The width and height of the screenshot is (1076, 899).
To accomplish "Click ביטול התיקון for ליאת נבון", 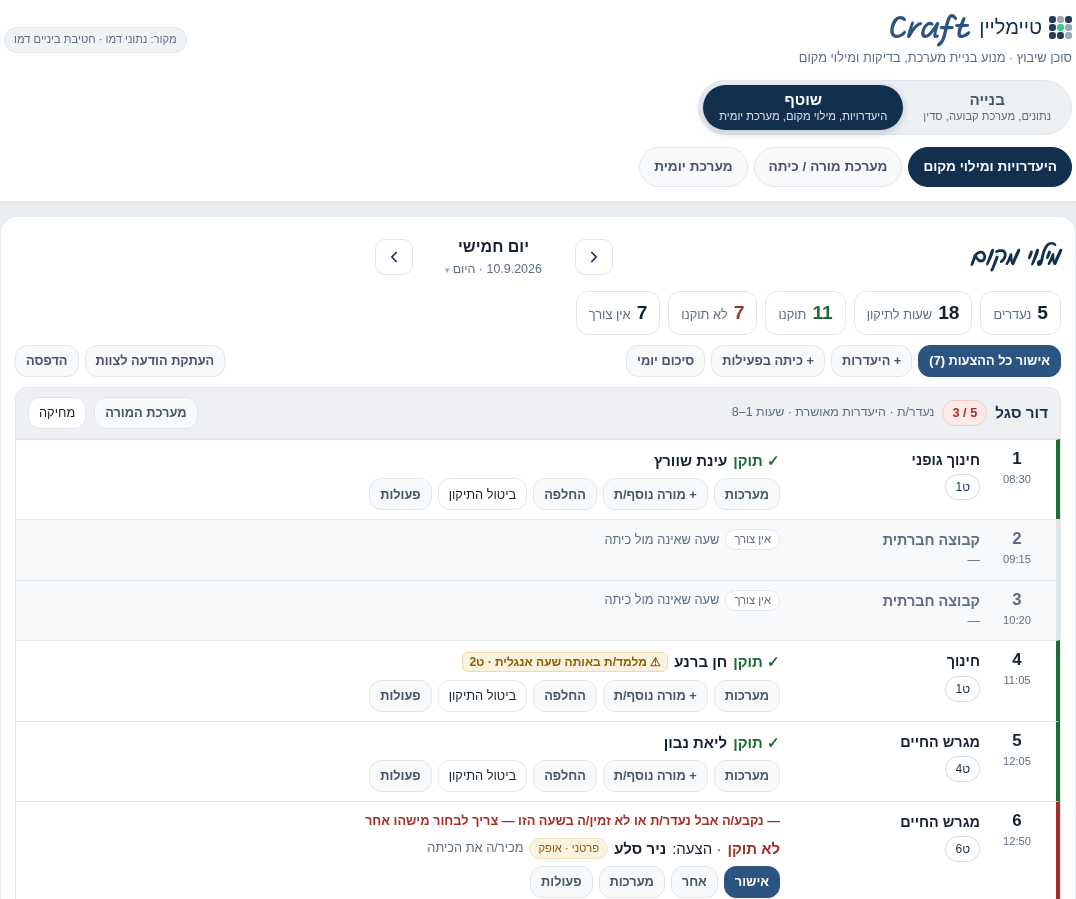I will tap(482, 776).
